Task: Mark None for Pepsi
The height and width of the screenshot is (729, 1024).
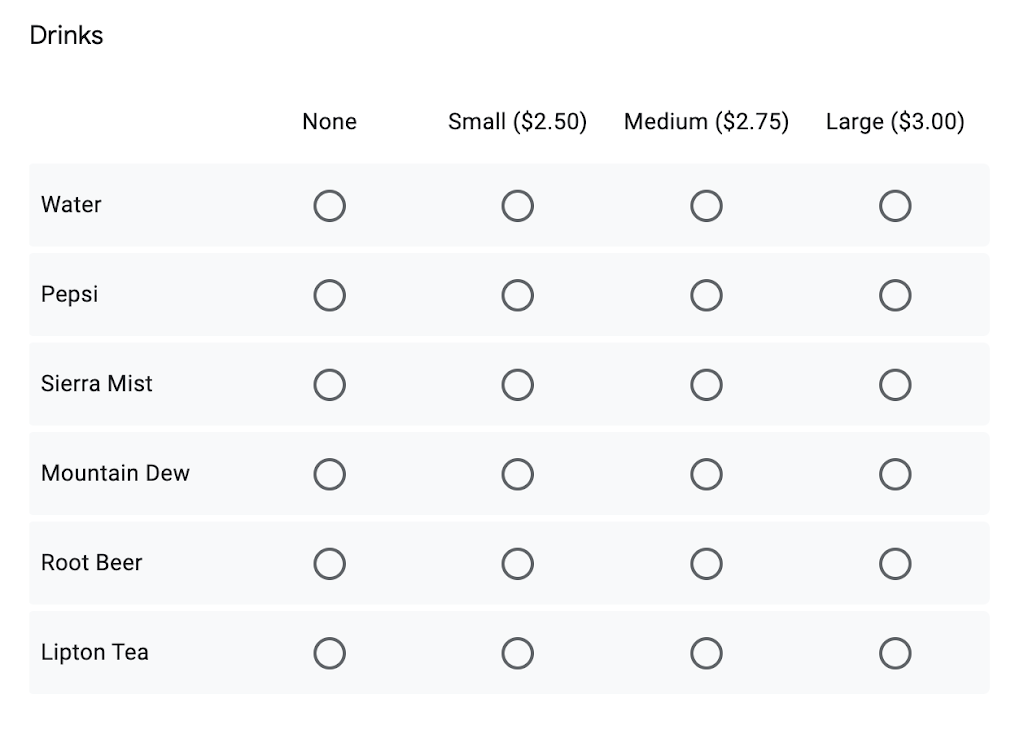Action: (x=329, y=295)
